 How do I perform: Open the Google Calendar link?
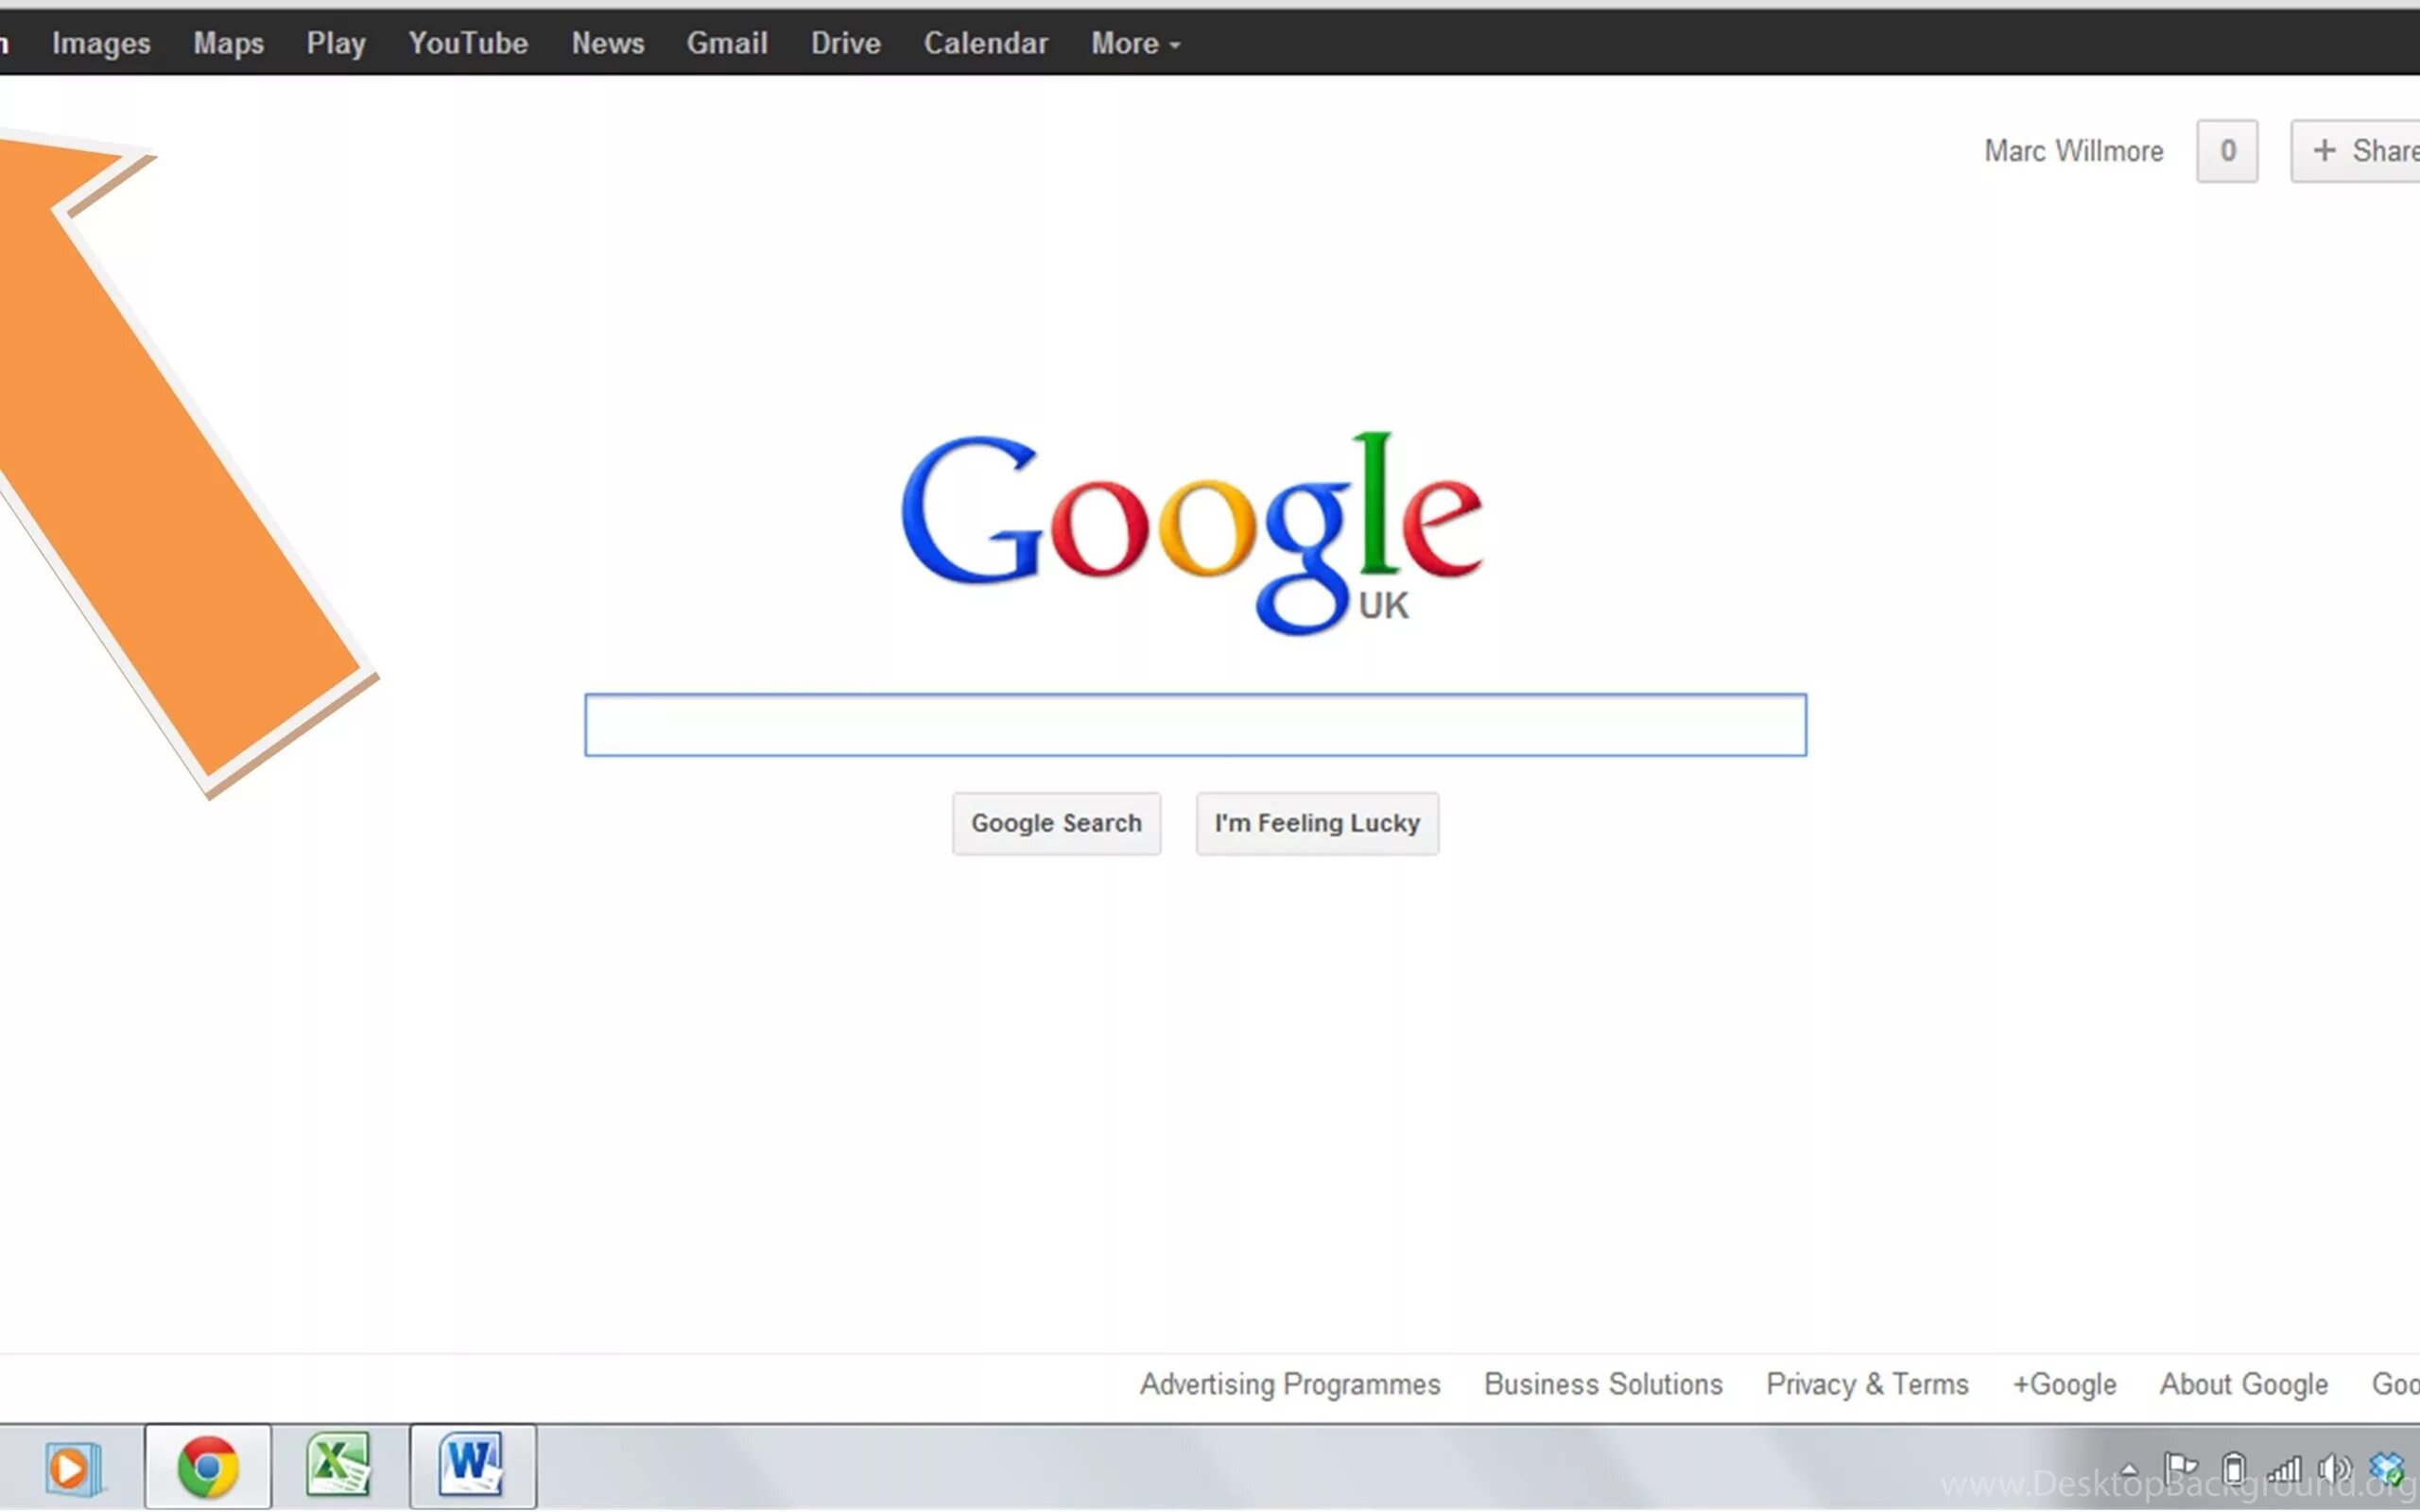[x=988, y=42]
